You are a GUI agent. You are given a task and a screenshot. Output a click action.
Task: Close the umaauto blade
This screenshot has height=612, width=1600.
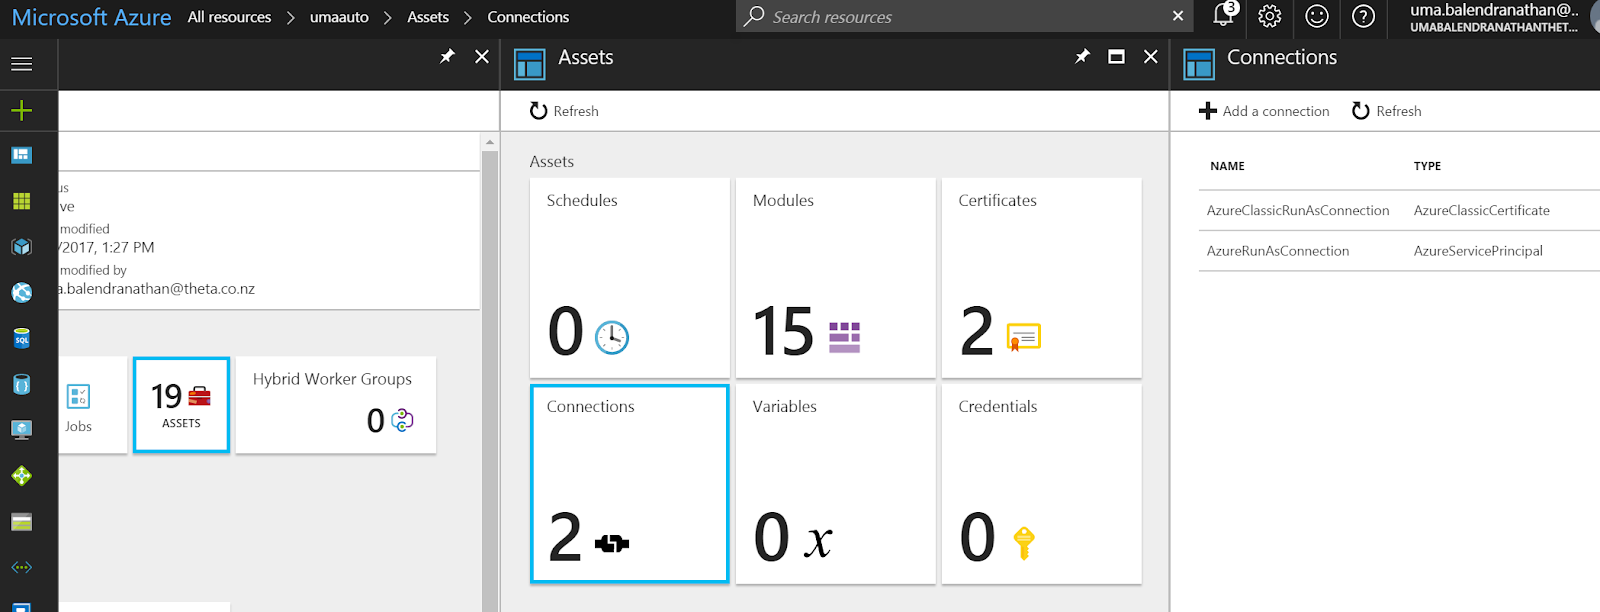pyautogui.click(x=482, y=57)
